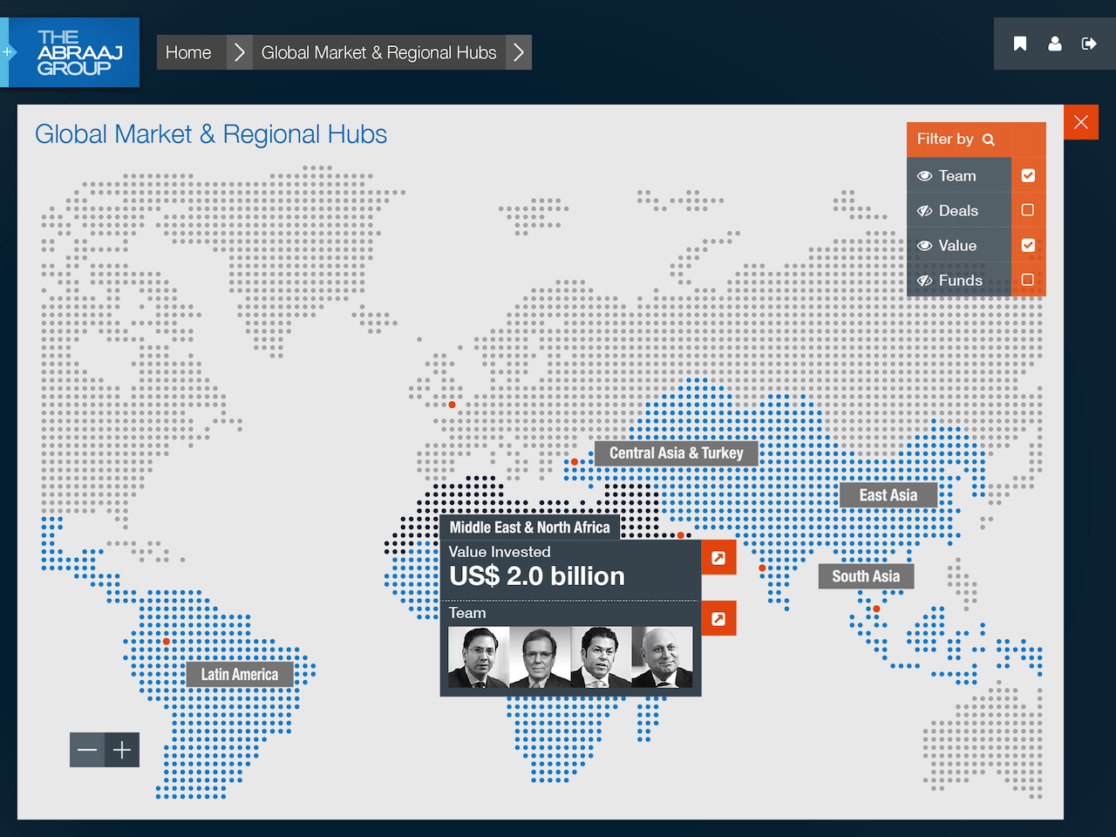
Task: Click the first team member photo
Action: pos(478,657)
